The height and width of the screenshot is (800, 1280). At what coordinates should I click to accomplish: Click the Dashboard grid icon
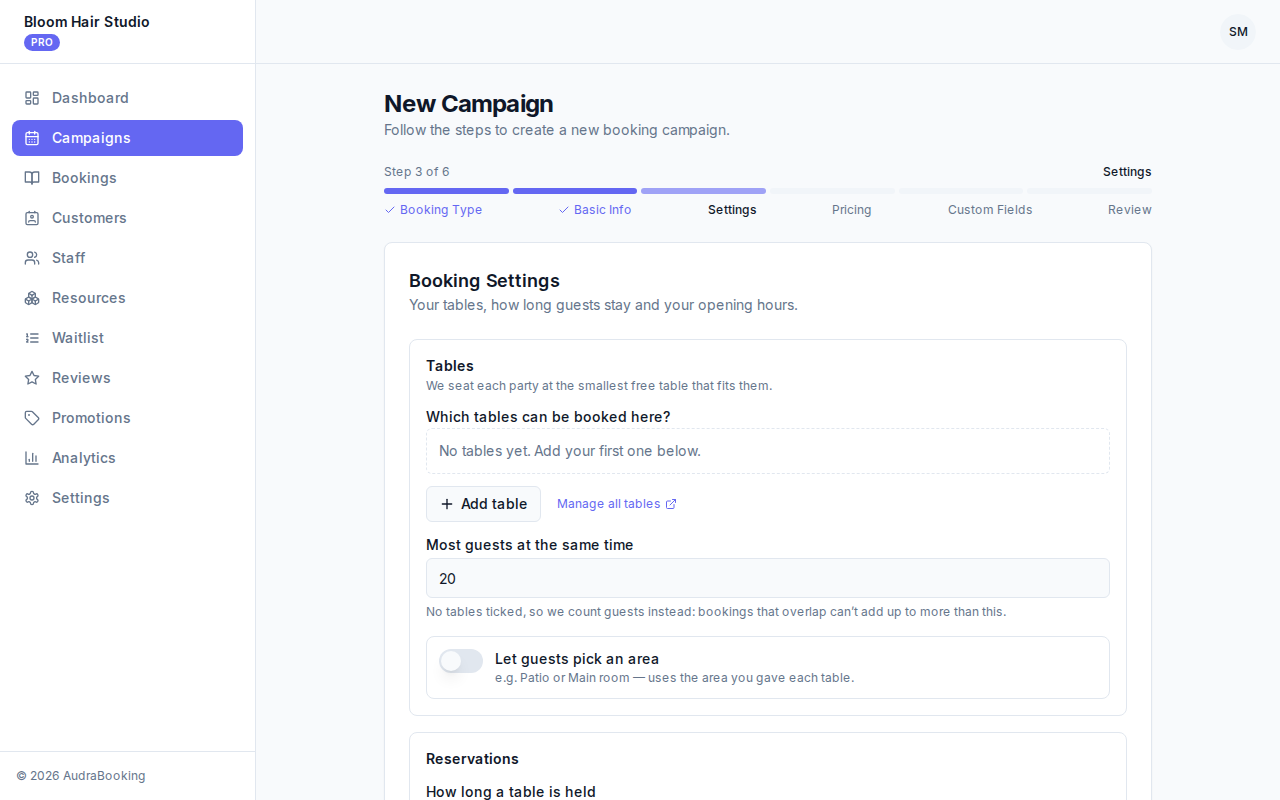click(x=32, y=98)
